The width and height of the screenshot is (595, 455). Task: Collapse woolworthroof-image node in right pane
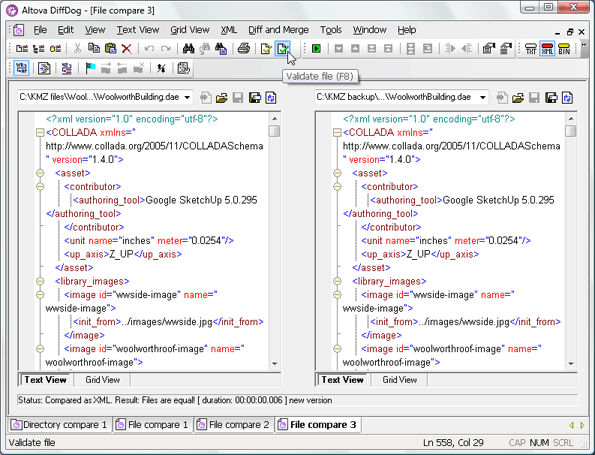click(337, 349)
